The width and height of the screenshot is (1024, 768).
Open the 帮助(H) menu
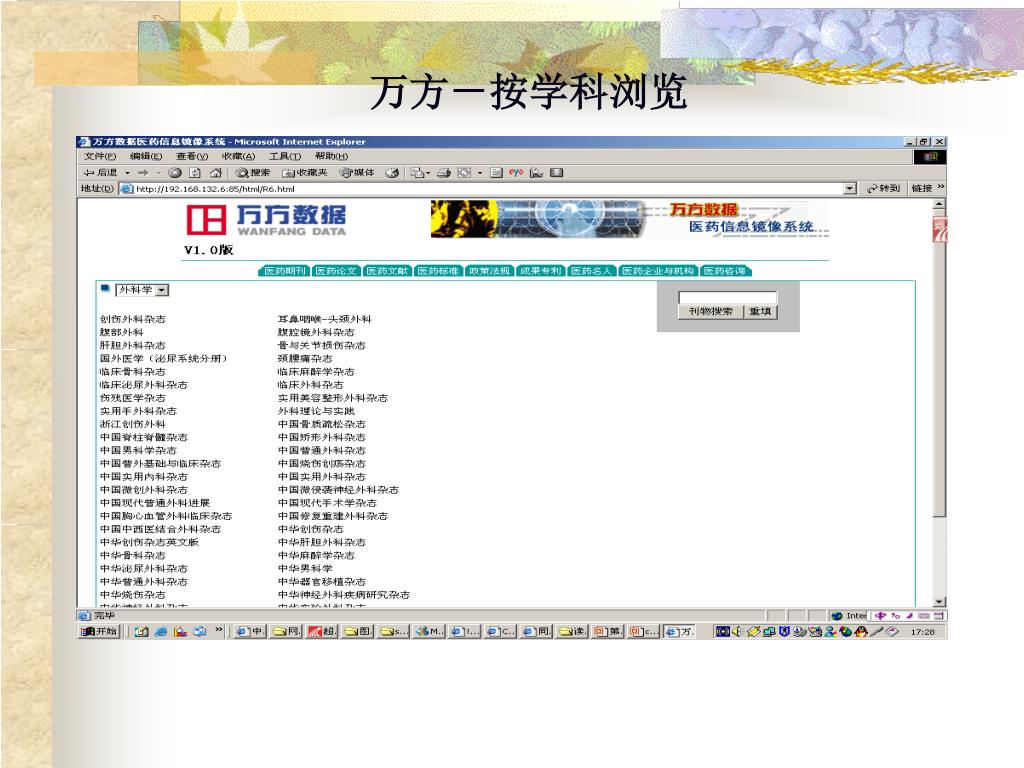(331, 156)
